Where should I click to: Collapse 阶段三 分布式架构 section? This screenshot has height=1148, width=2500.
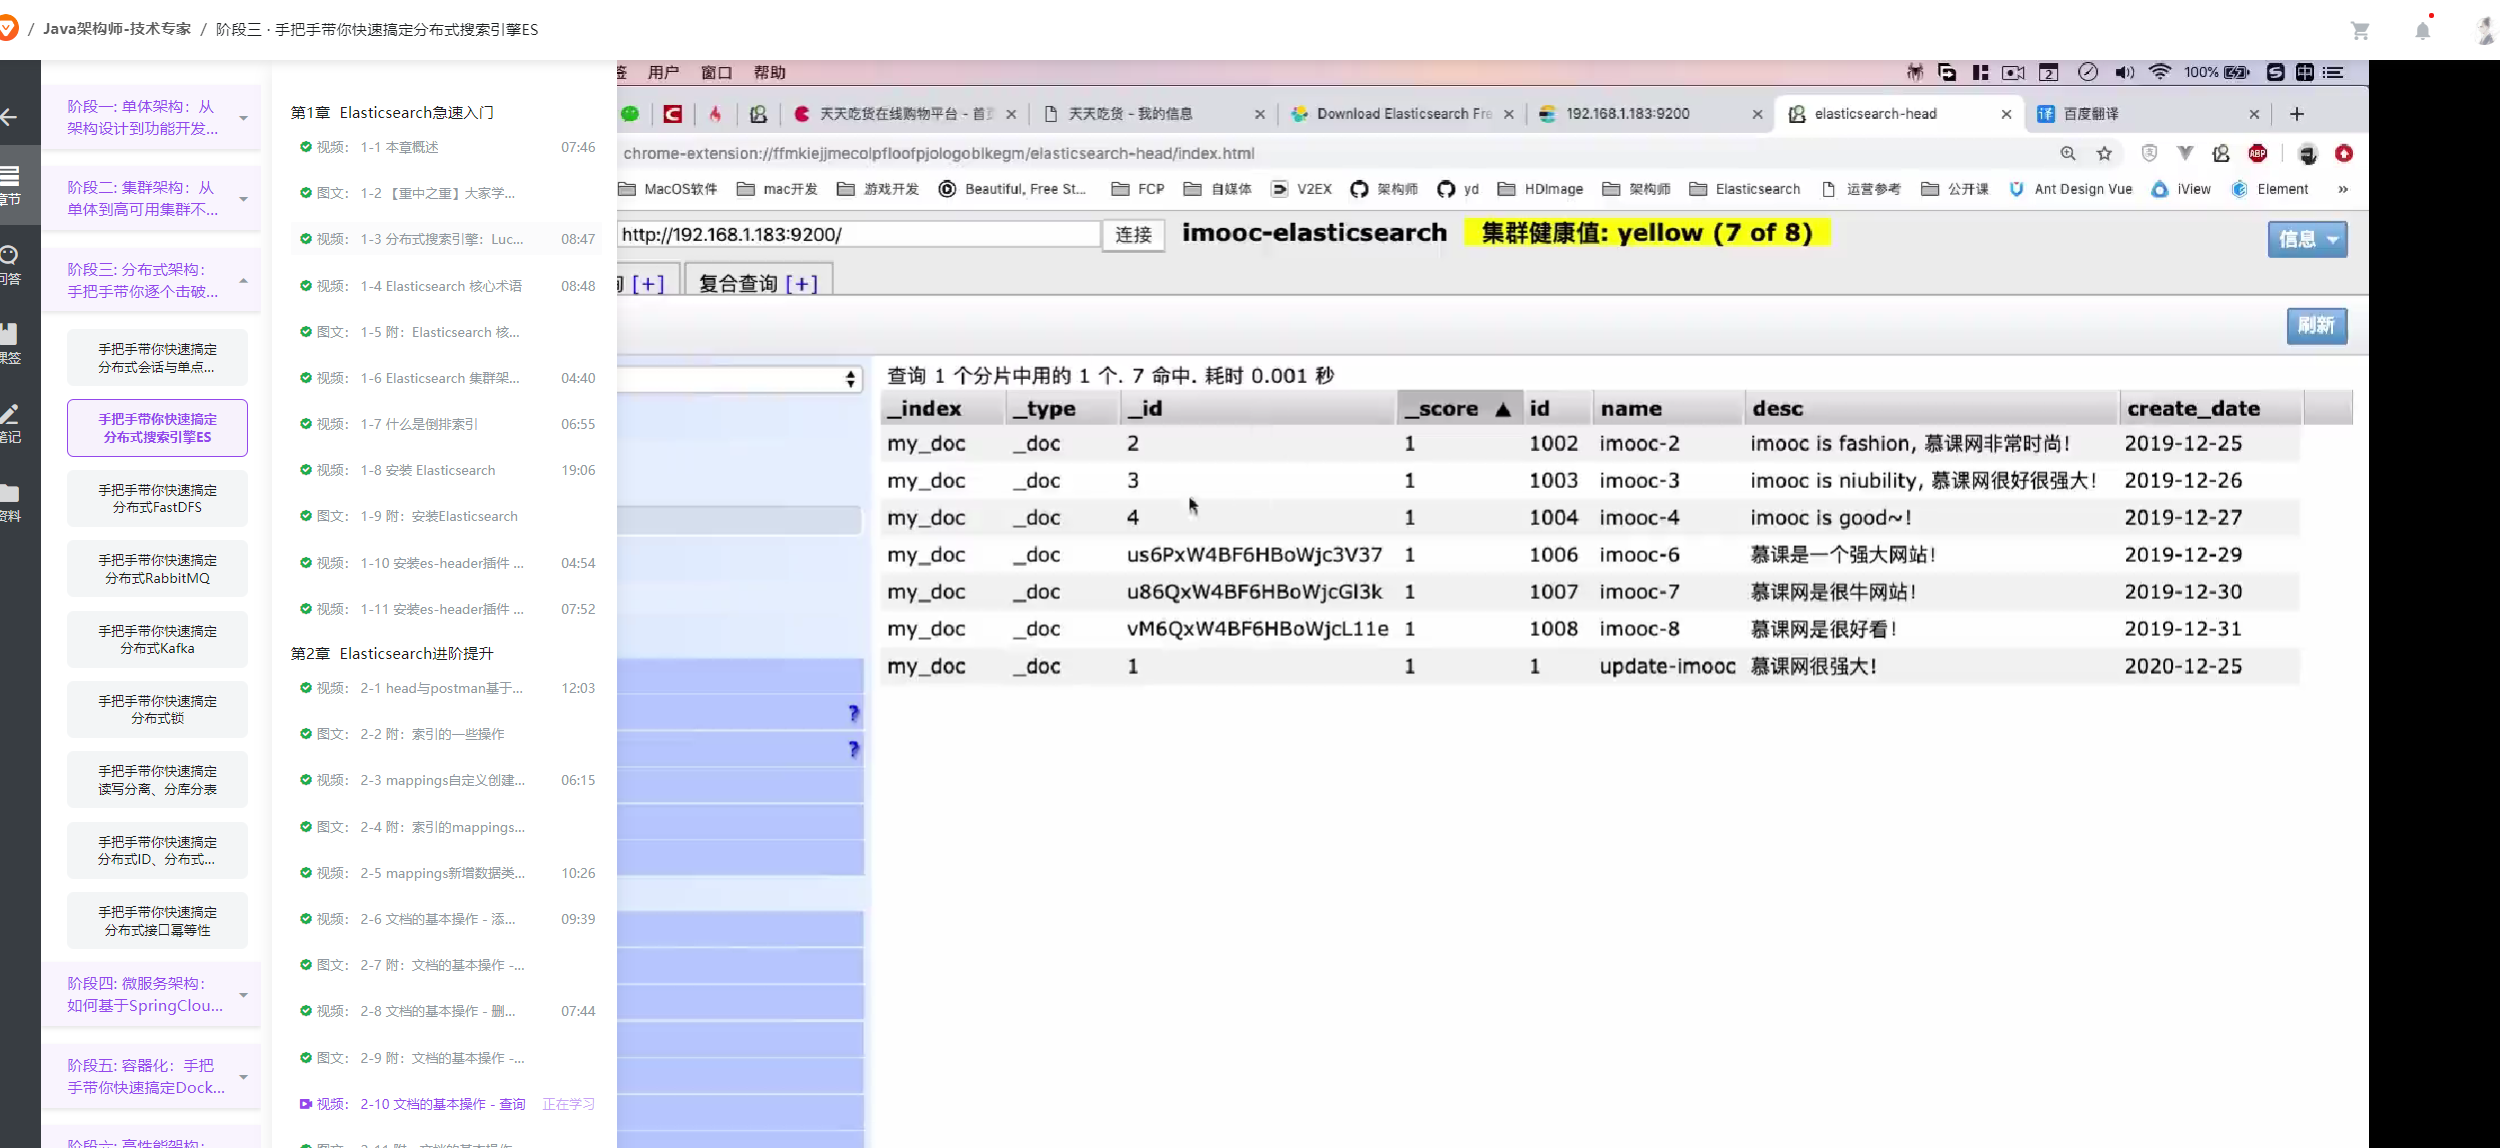click(x=151, y=281)
